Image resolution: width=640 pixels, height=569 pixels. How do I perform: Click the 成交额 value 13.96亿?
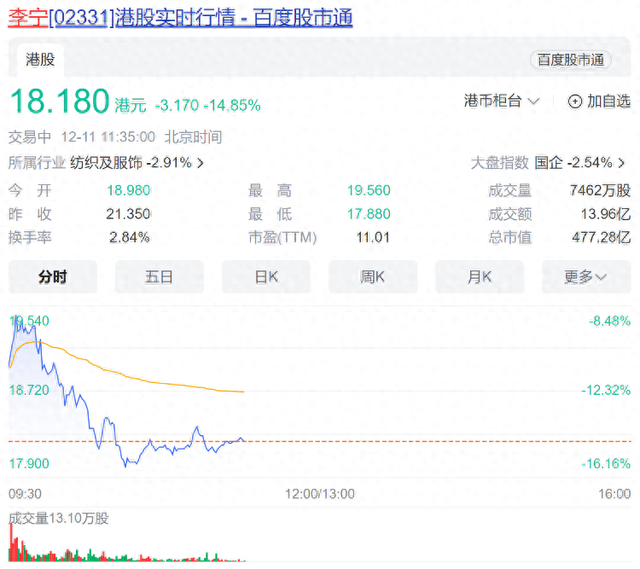(606, 214)
